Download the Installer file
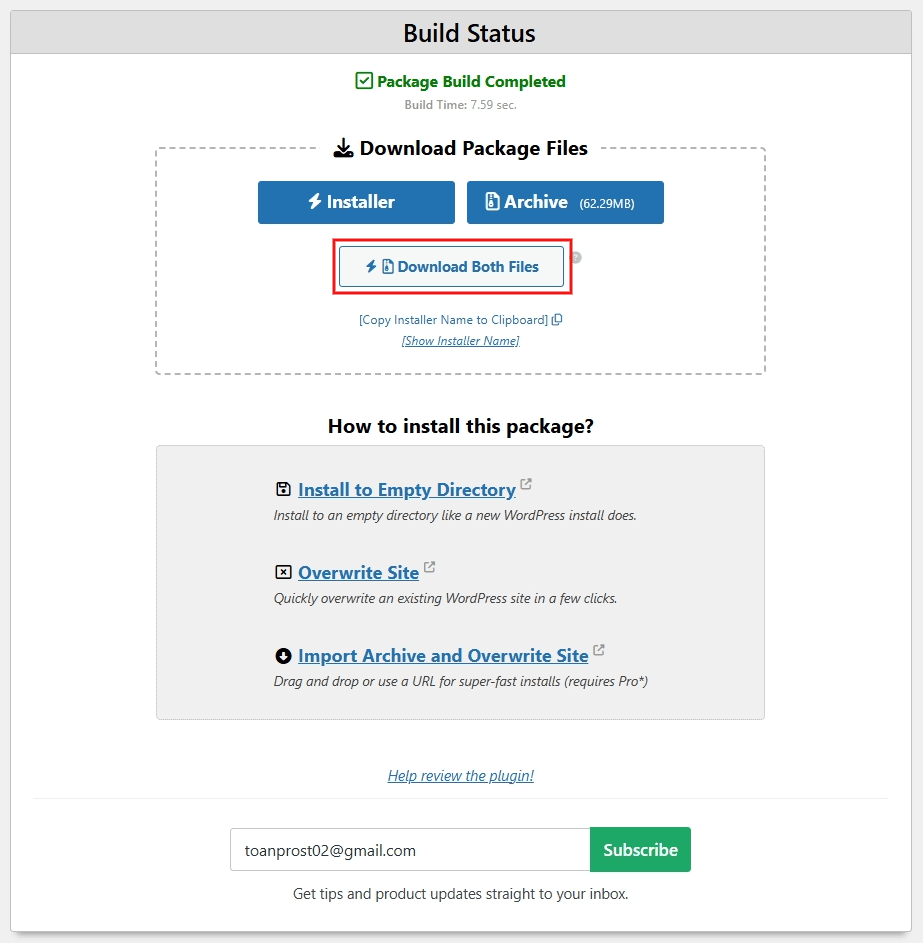The width and height of the screenshot is (923, 943). pyautogui.click(x=356, y=202)
